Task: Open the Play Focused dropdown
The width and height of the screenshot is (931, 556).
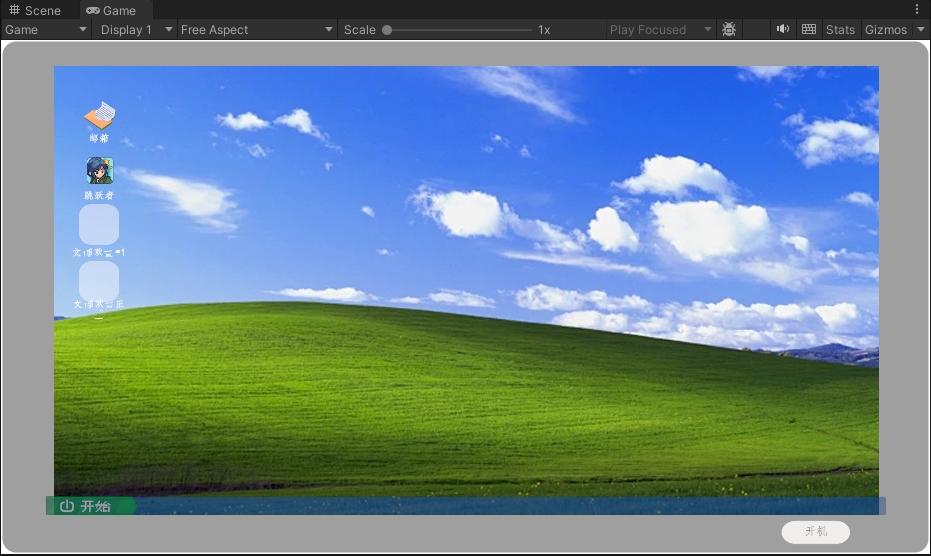Action: (x=660, y=30)
